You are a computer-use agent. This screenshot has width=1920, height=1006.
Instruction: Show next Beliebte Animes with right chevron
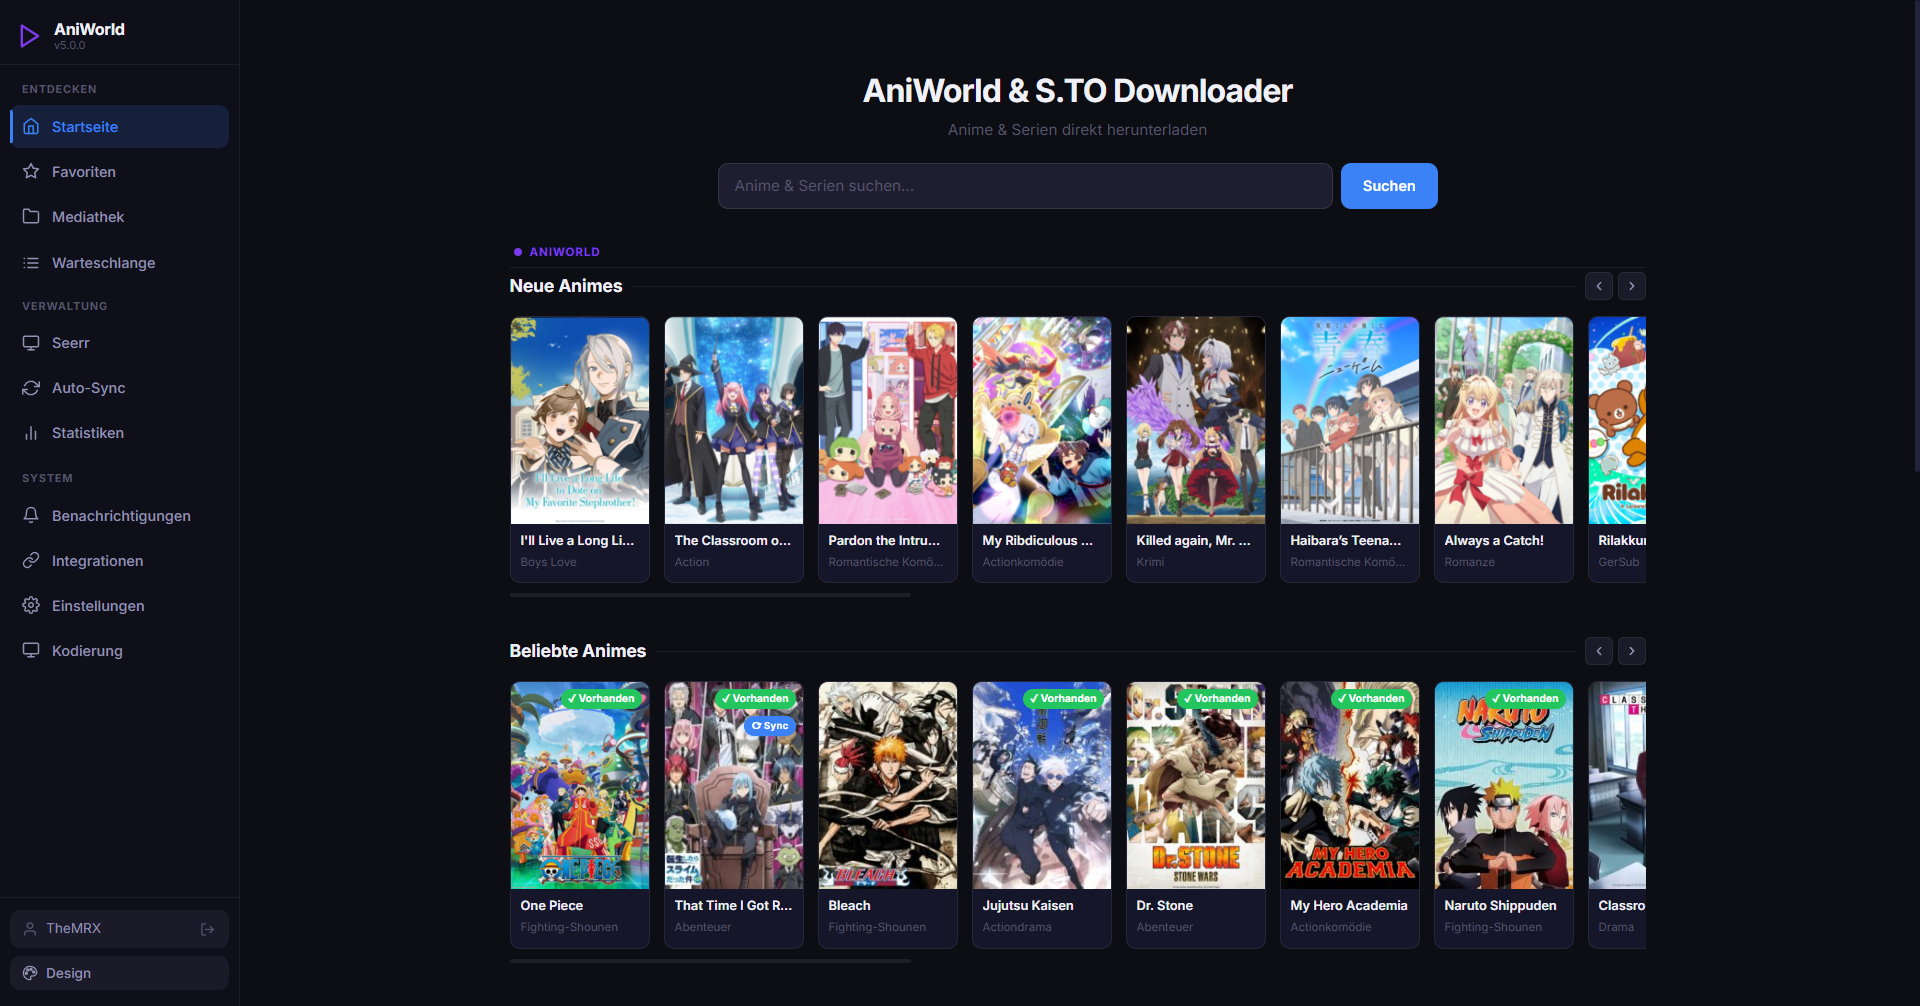(x=1632, y=651)
